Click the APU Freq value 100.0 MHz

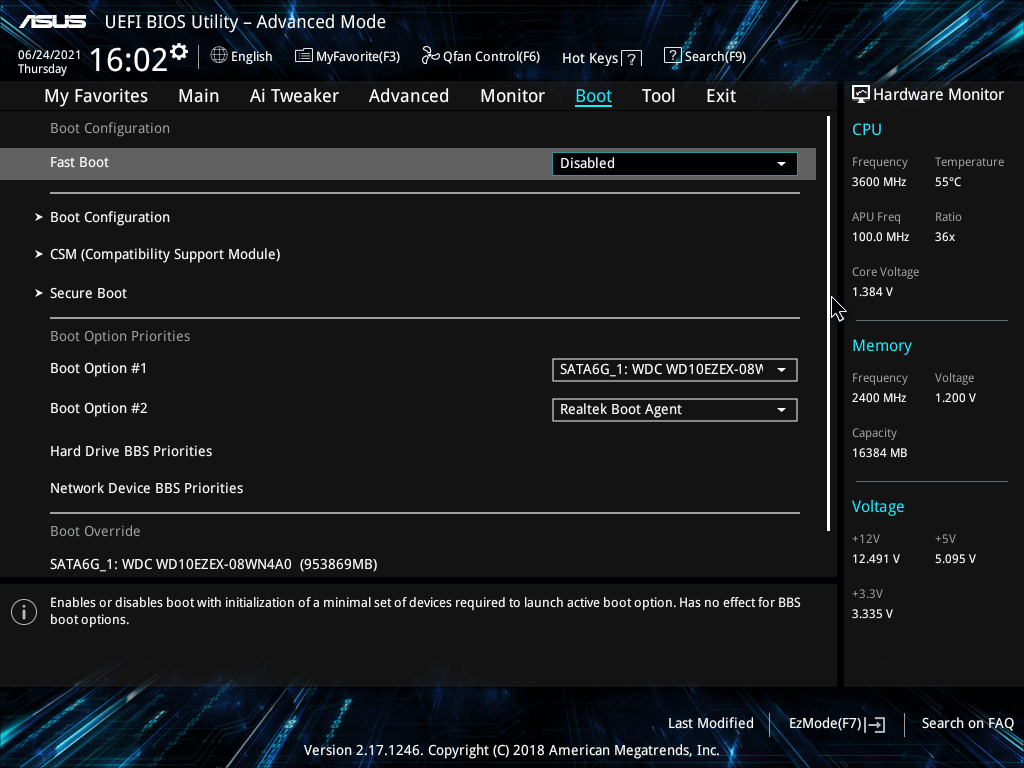(880, 237)
